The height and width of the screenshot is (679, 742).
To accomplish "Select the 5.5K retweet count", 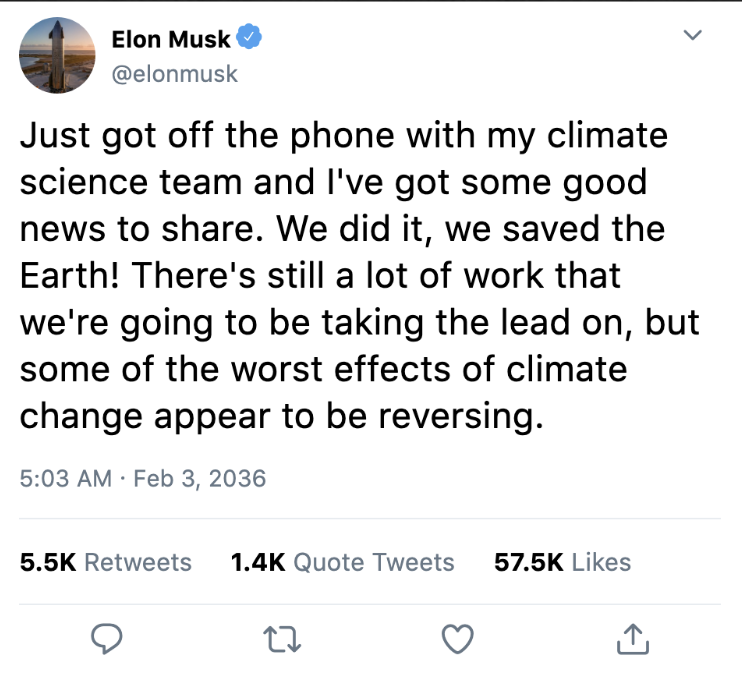I will click(48, 562).
